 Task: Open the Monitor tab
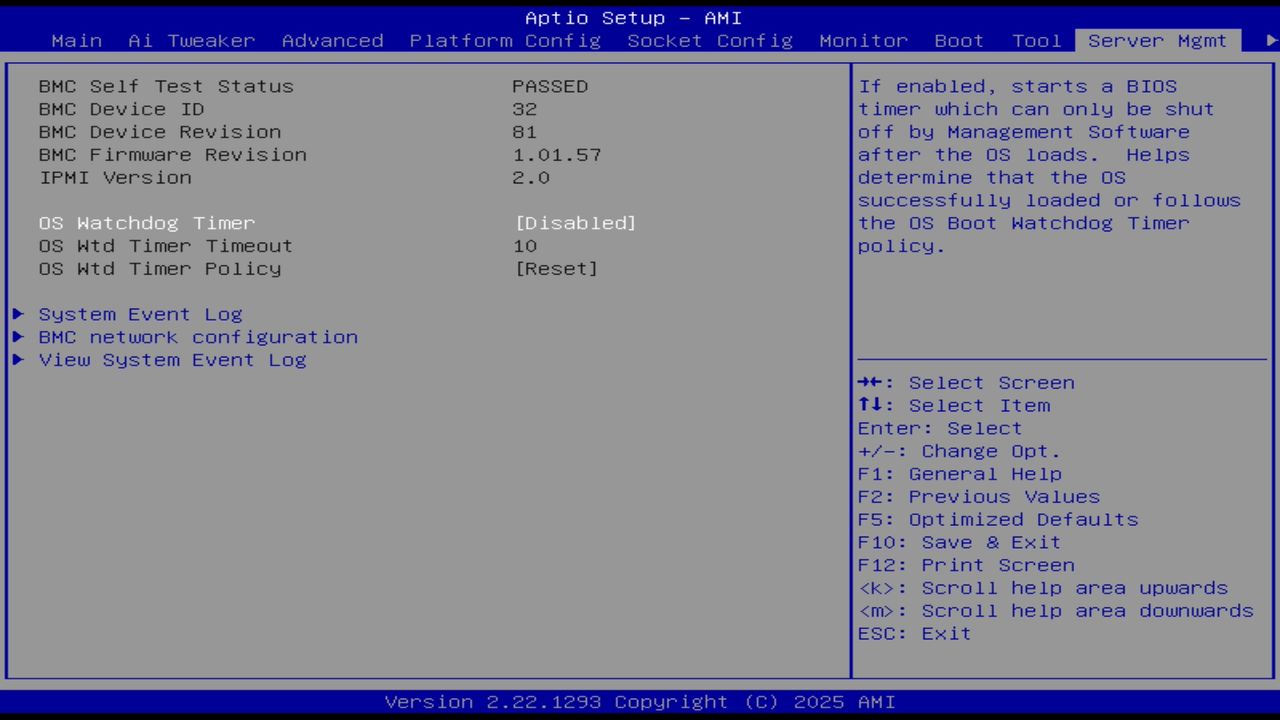tap(863, 41)
